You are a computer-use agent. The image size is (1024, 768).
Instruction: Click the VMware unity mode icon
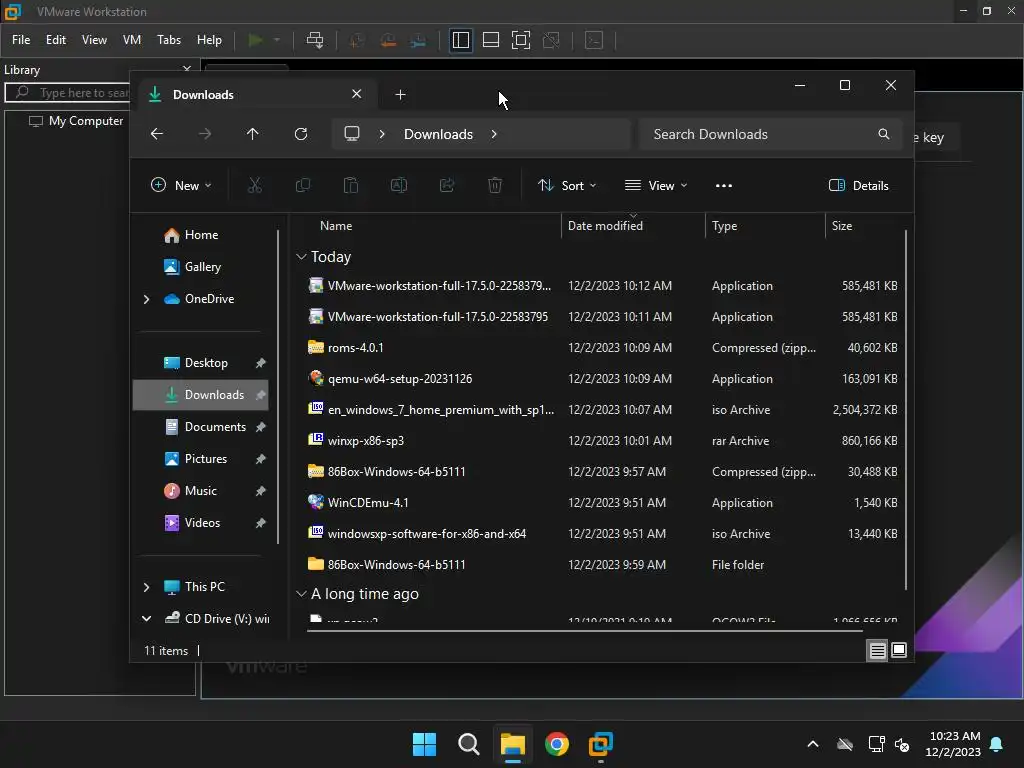[551, 40]
